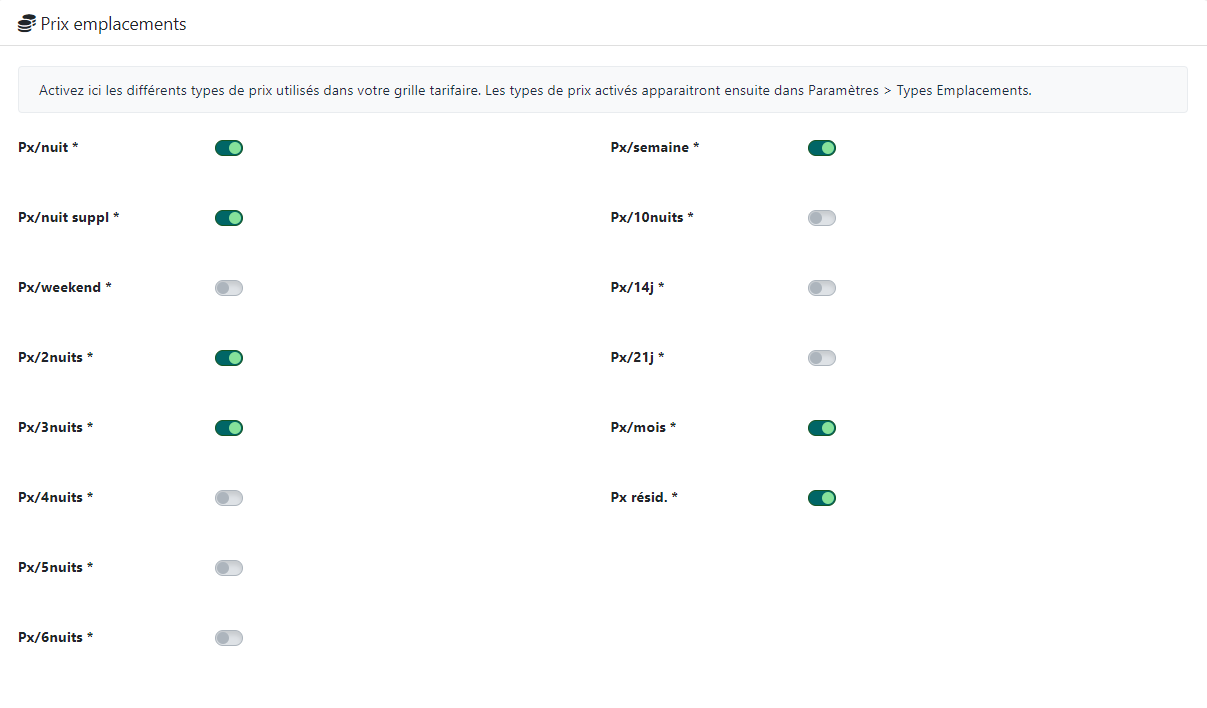The width and height of the screenshot is (1207, 708).
Task: Click the Px résid. label
Action: 643,498
